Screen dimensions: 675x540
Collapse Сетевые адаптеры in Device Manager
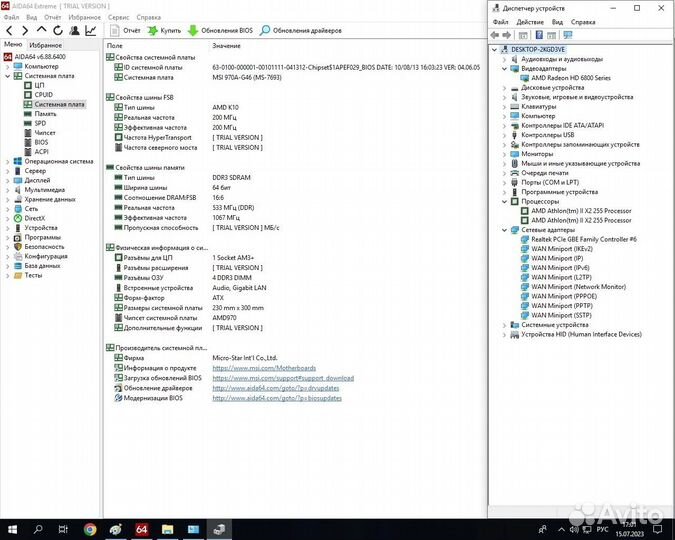coord(505,230)
